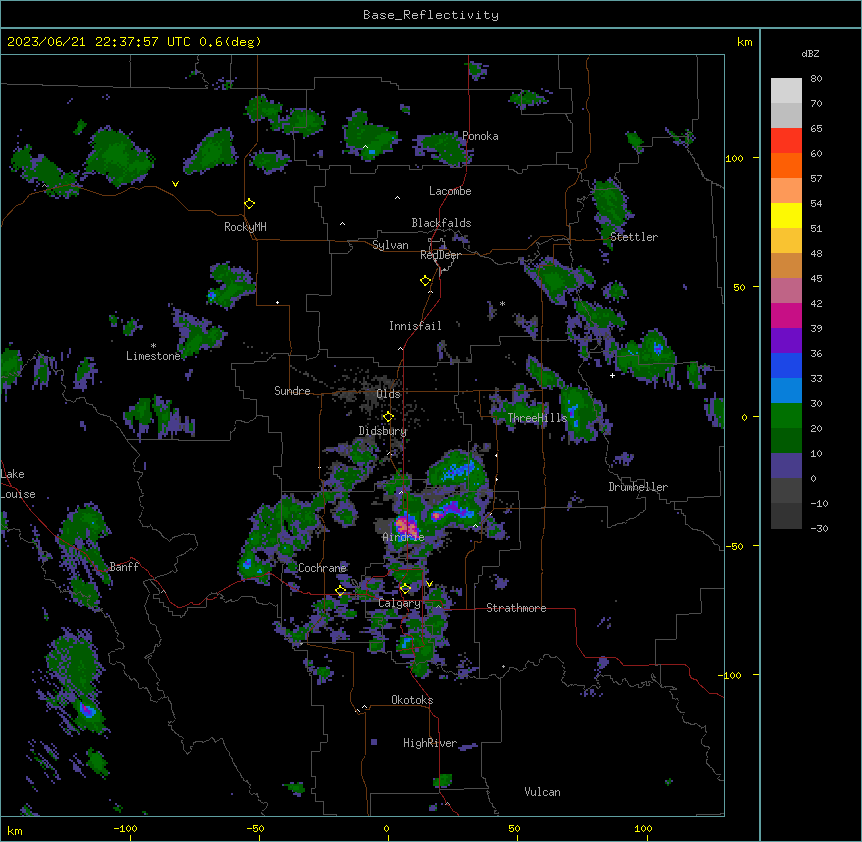This screenshot has height=842, width=862.
Task: Select the orange 57–60 dBZ legend swatch
Action: (786, 165)
